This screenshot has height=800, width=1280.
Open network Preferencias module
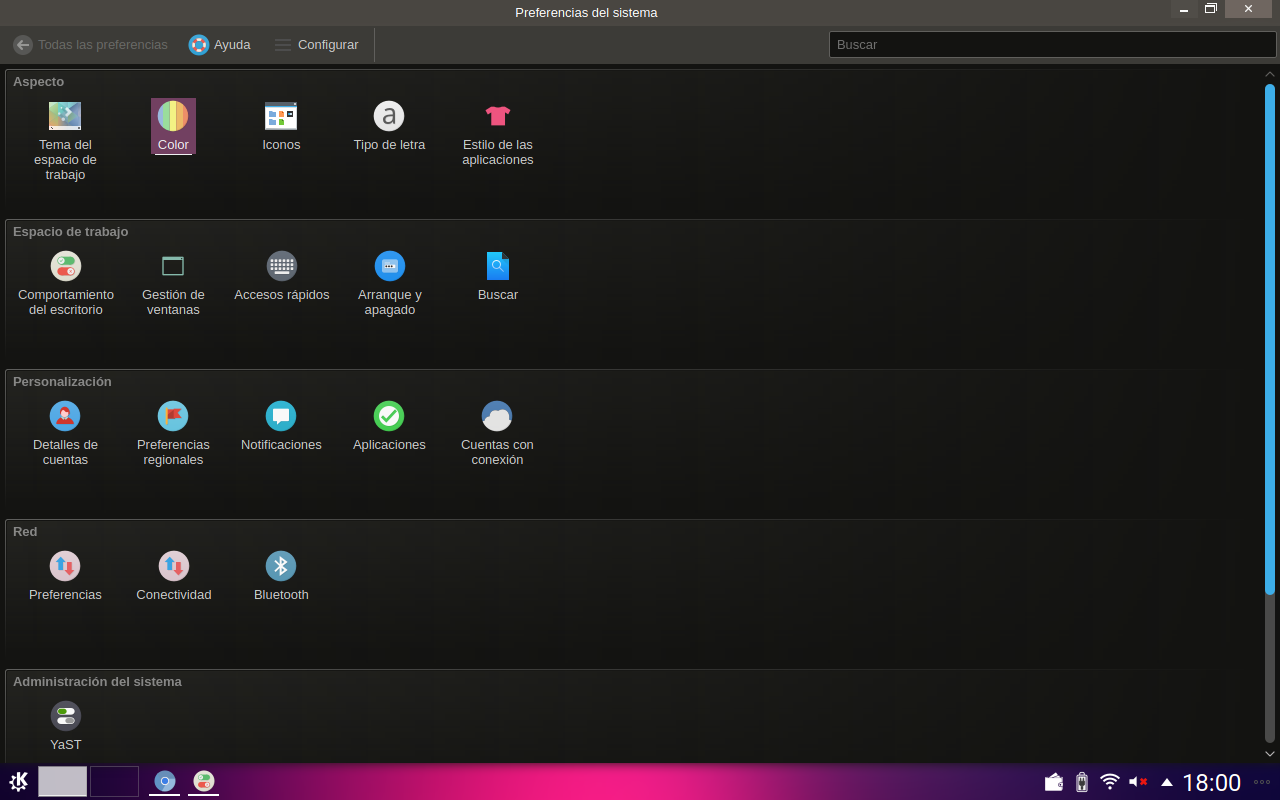[65, 576]
